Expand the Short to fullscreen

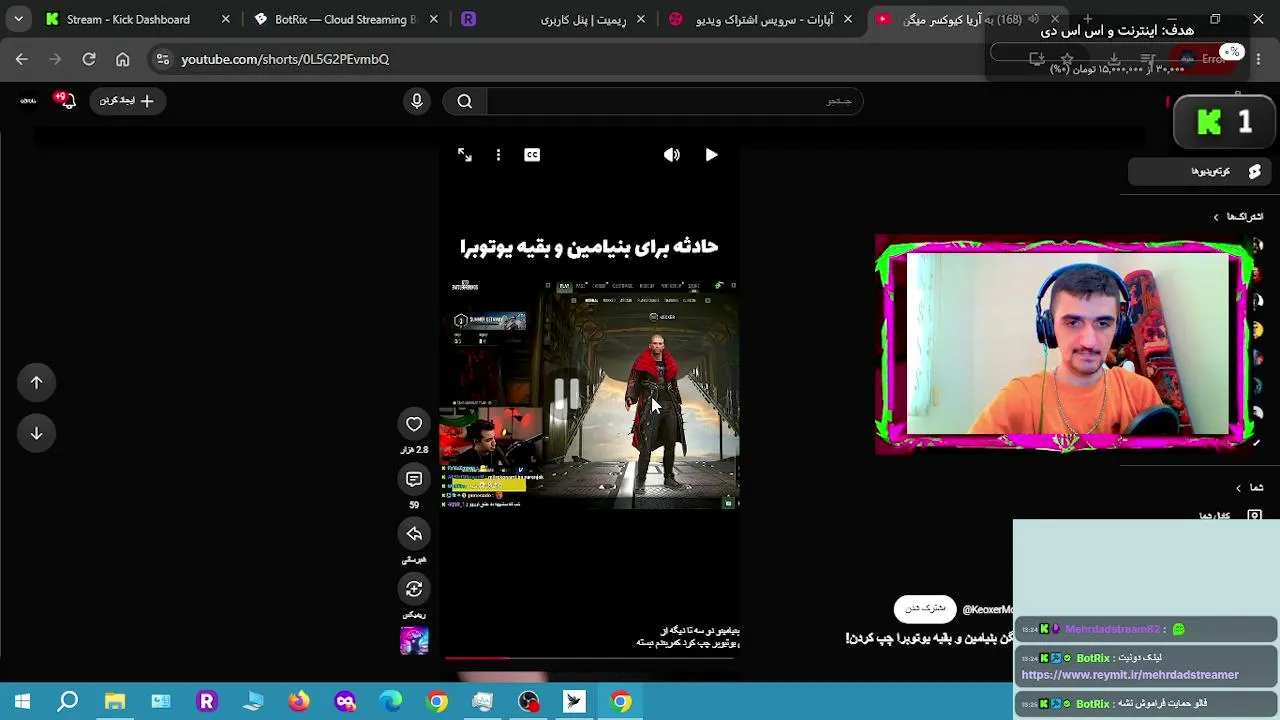point(465,155)
